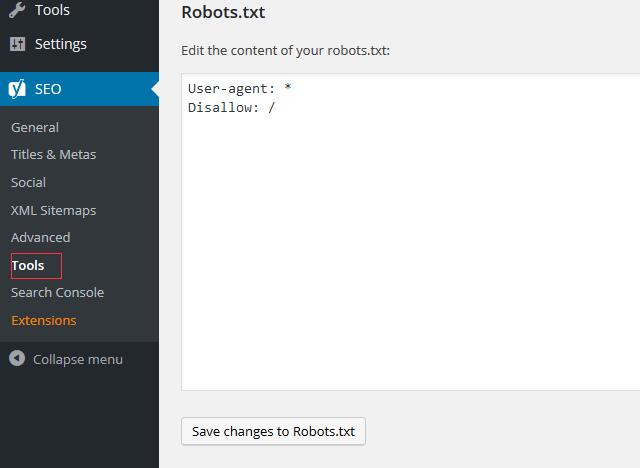Click inside the robots.txt content textarea
Viewport: 640px width, 468px height.
411,232
